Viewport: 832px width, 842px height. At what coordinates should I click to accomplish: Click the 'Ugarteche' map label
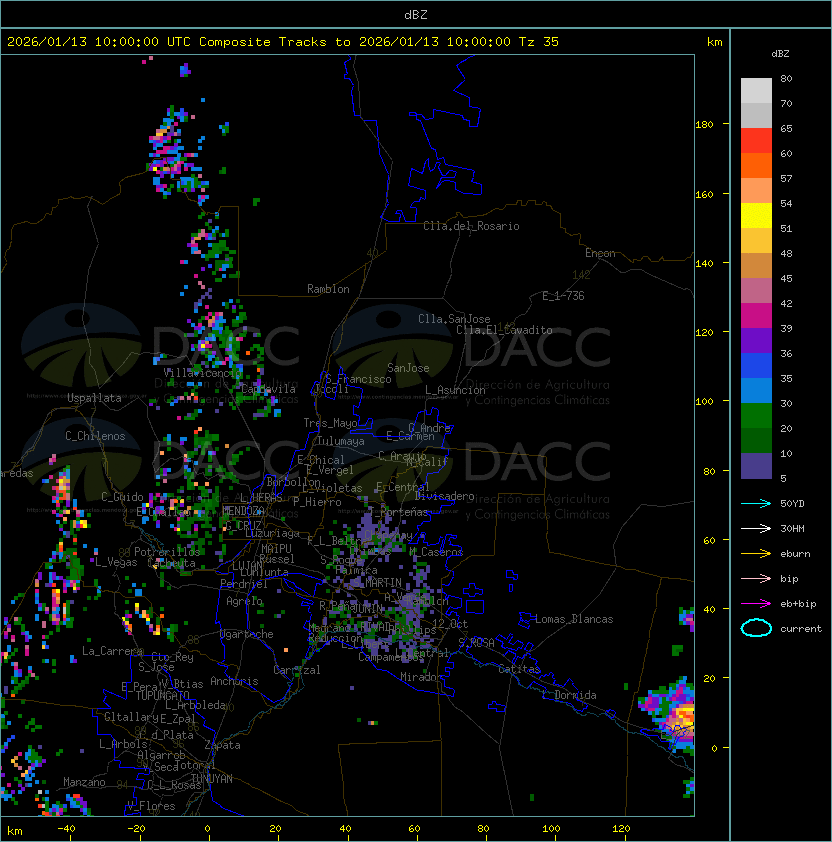point(247,634)
